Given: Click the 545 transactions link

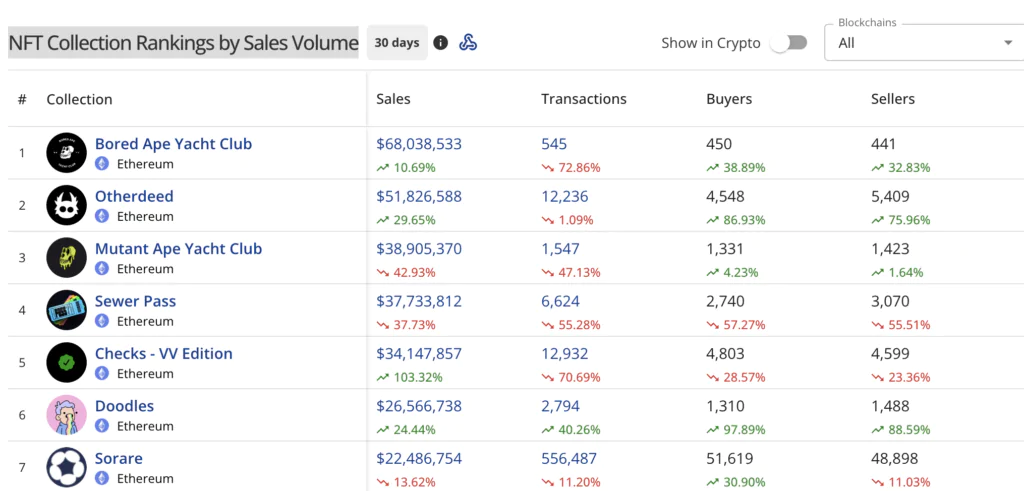Looking at the screenshot, I should [554, 144].
